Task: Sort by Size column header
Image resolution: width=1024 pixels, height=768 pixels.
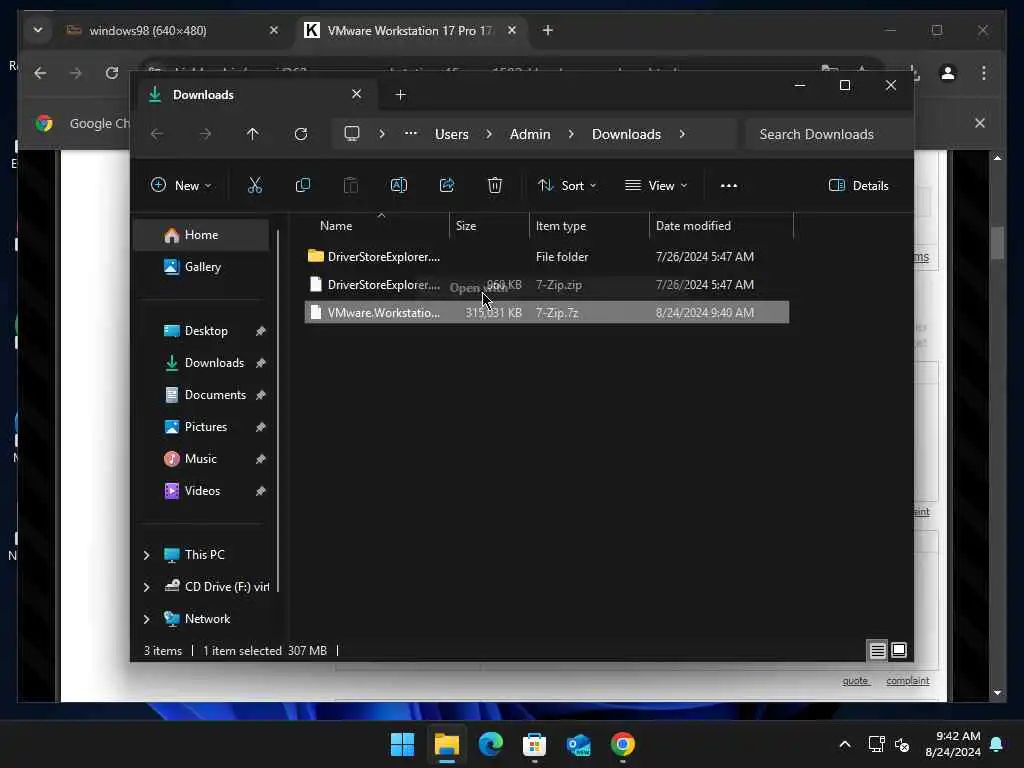Action: click(489, 225)
